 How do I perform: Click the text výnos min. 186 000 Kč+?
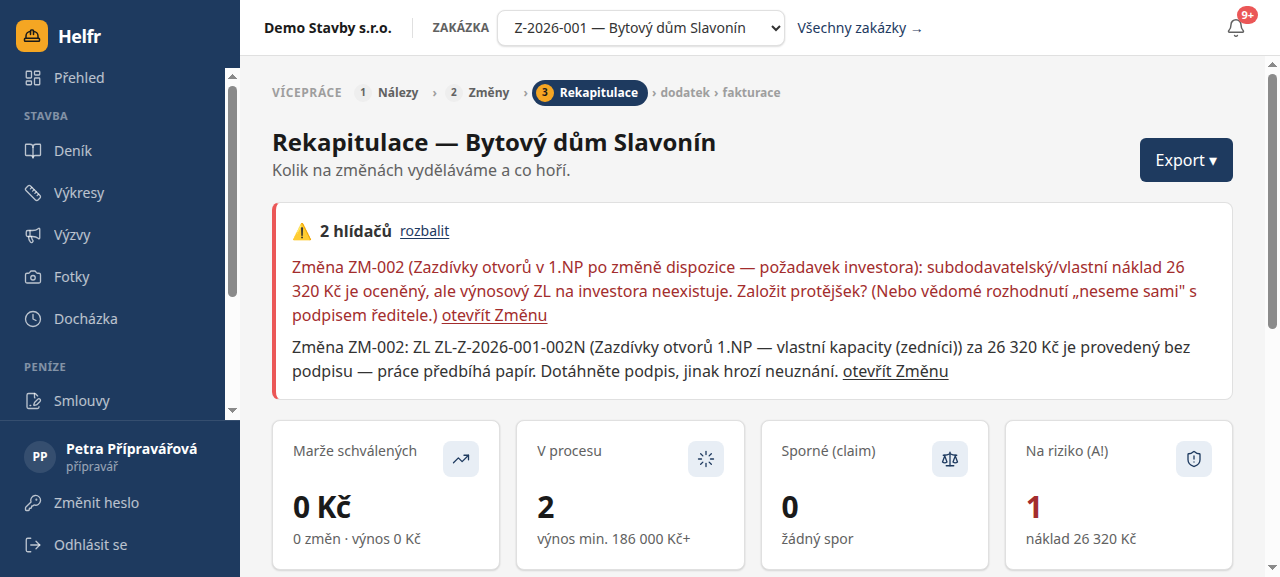[x=614, y=539]
